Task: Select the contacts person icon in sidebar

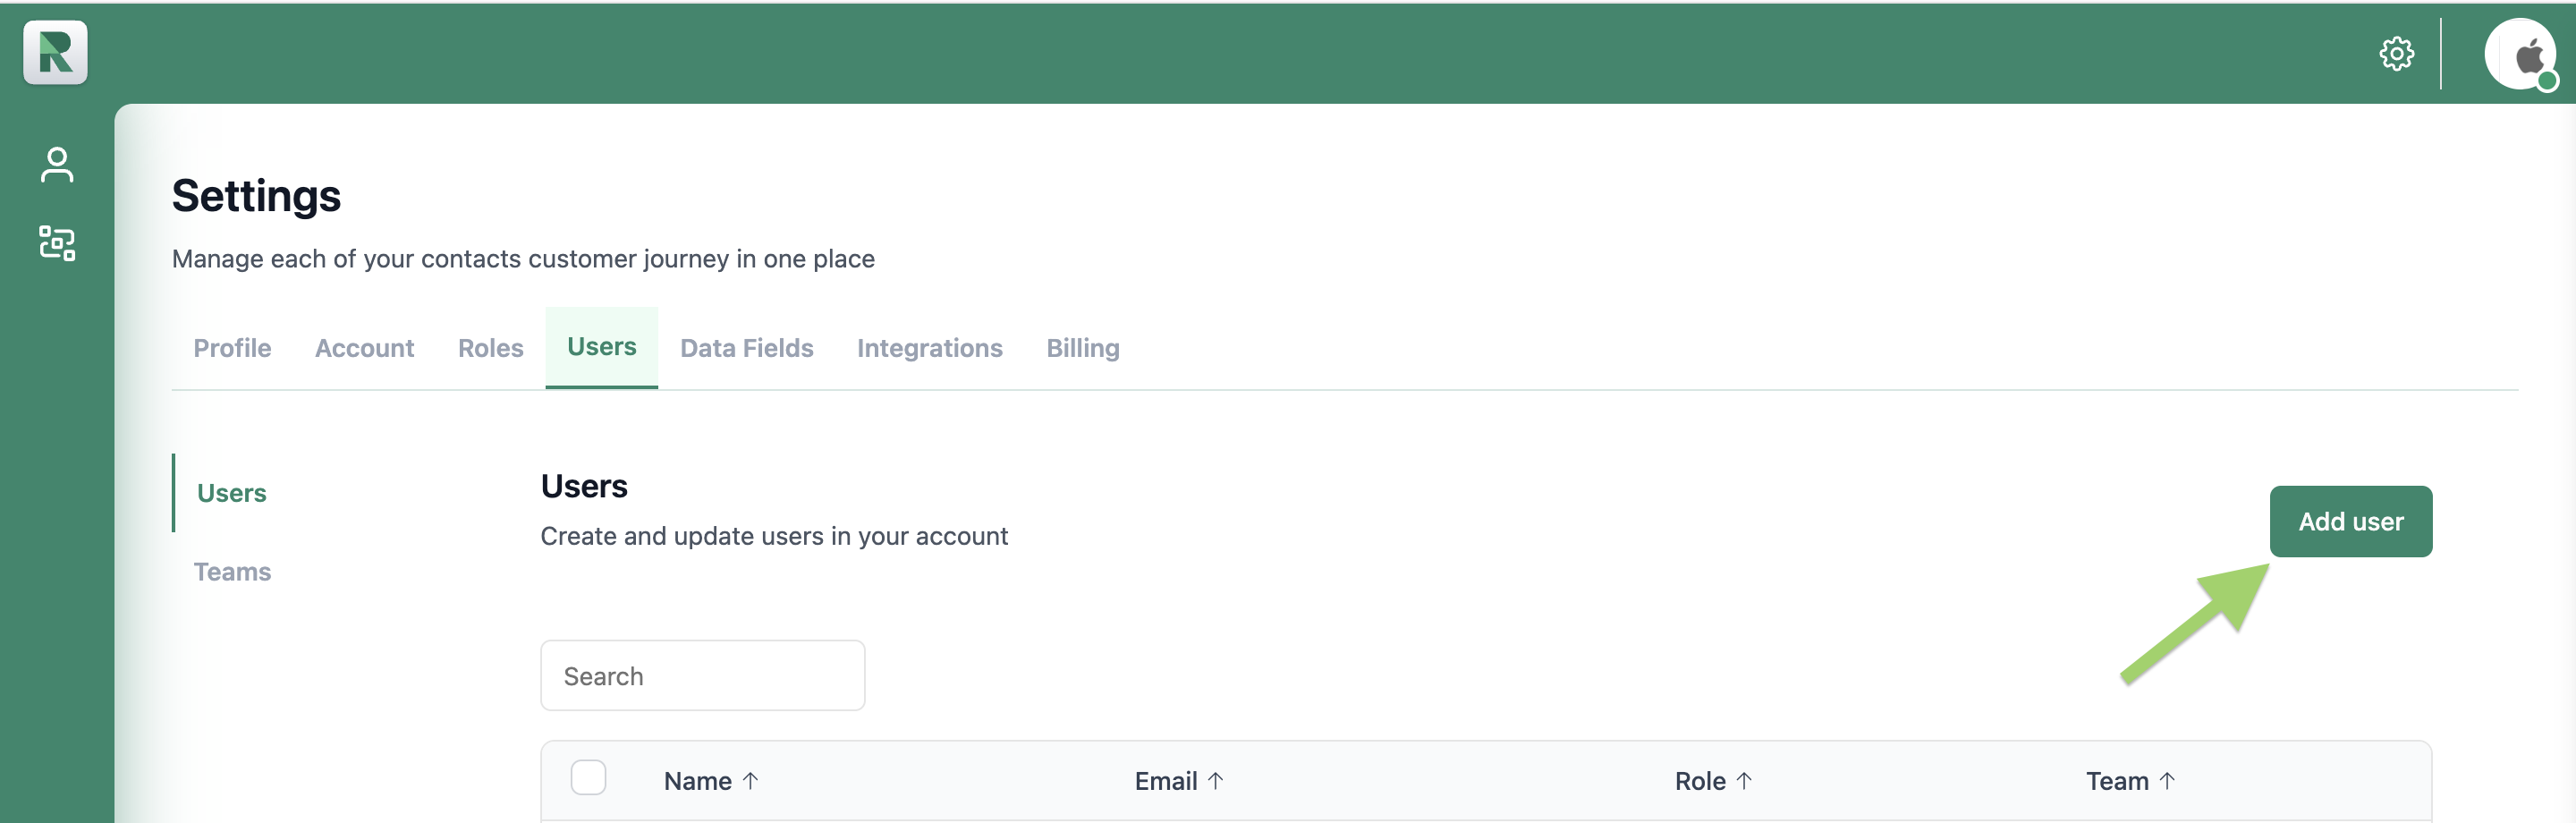Action: pos(57,165)
